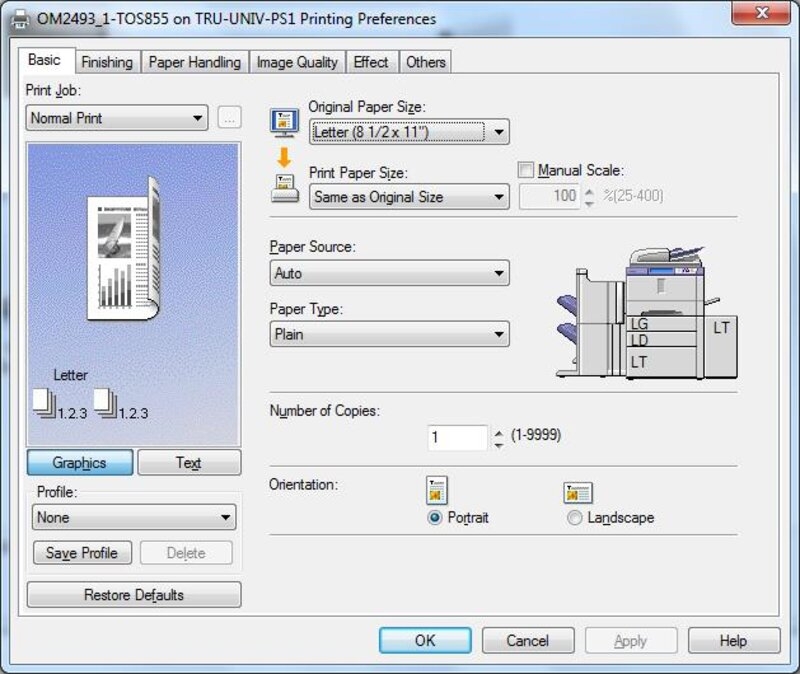This screenshot has height=674, width=800.
Task: Click the Cancel button
Action: 528,640
